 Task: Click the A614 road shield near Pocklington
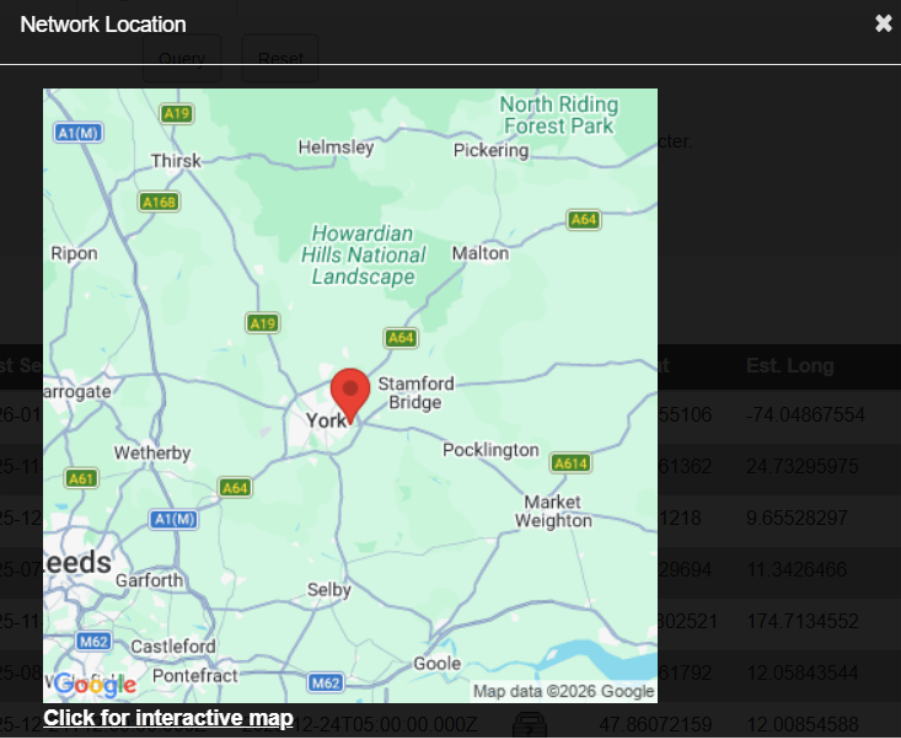pyautogui.click(x=570, y=463)
